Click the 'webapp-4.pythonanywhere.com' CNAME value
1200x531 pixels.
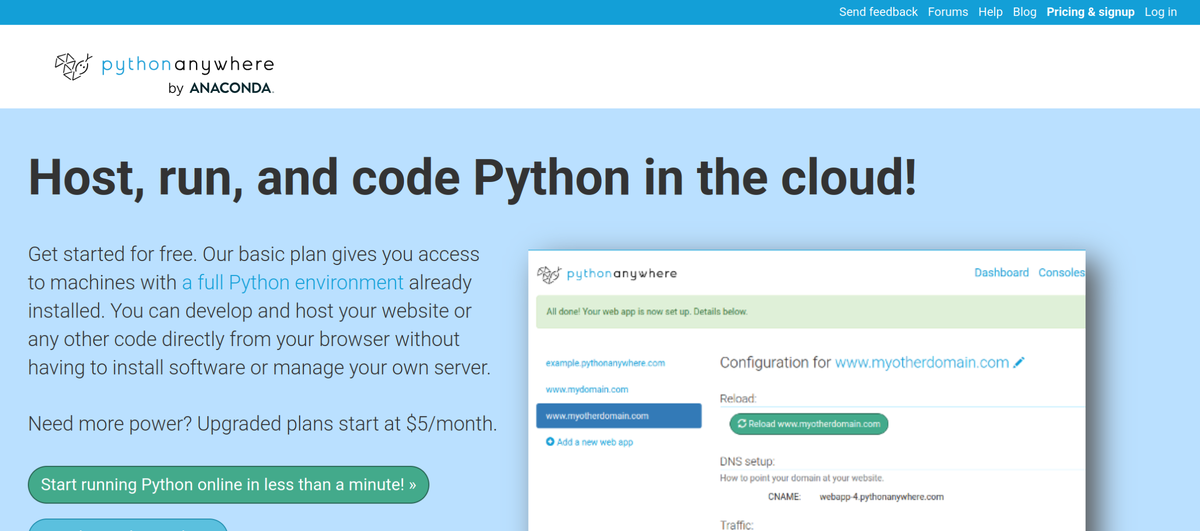tap(881, 497)
